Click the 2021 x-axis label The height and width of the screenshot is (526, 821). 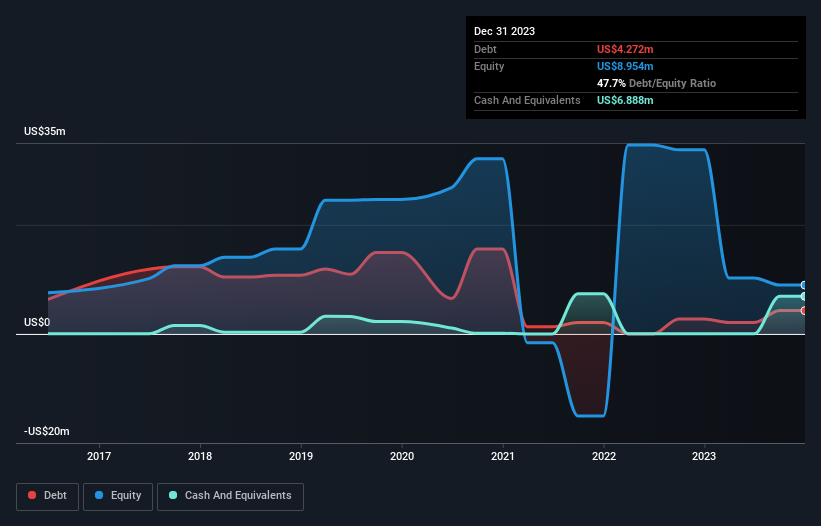coord(503,456)
